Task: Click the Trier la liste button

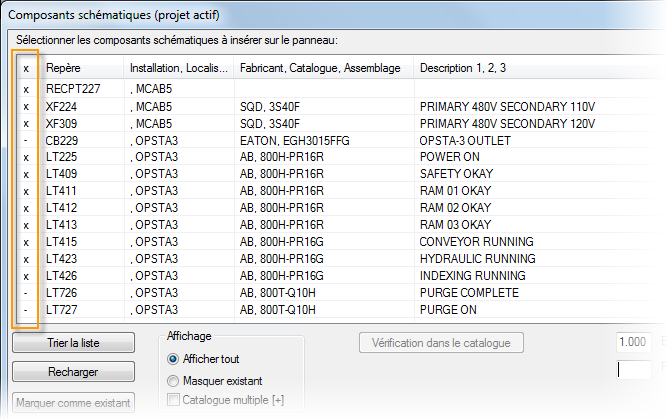Action: 74,343
